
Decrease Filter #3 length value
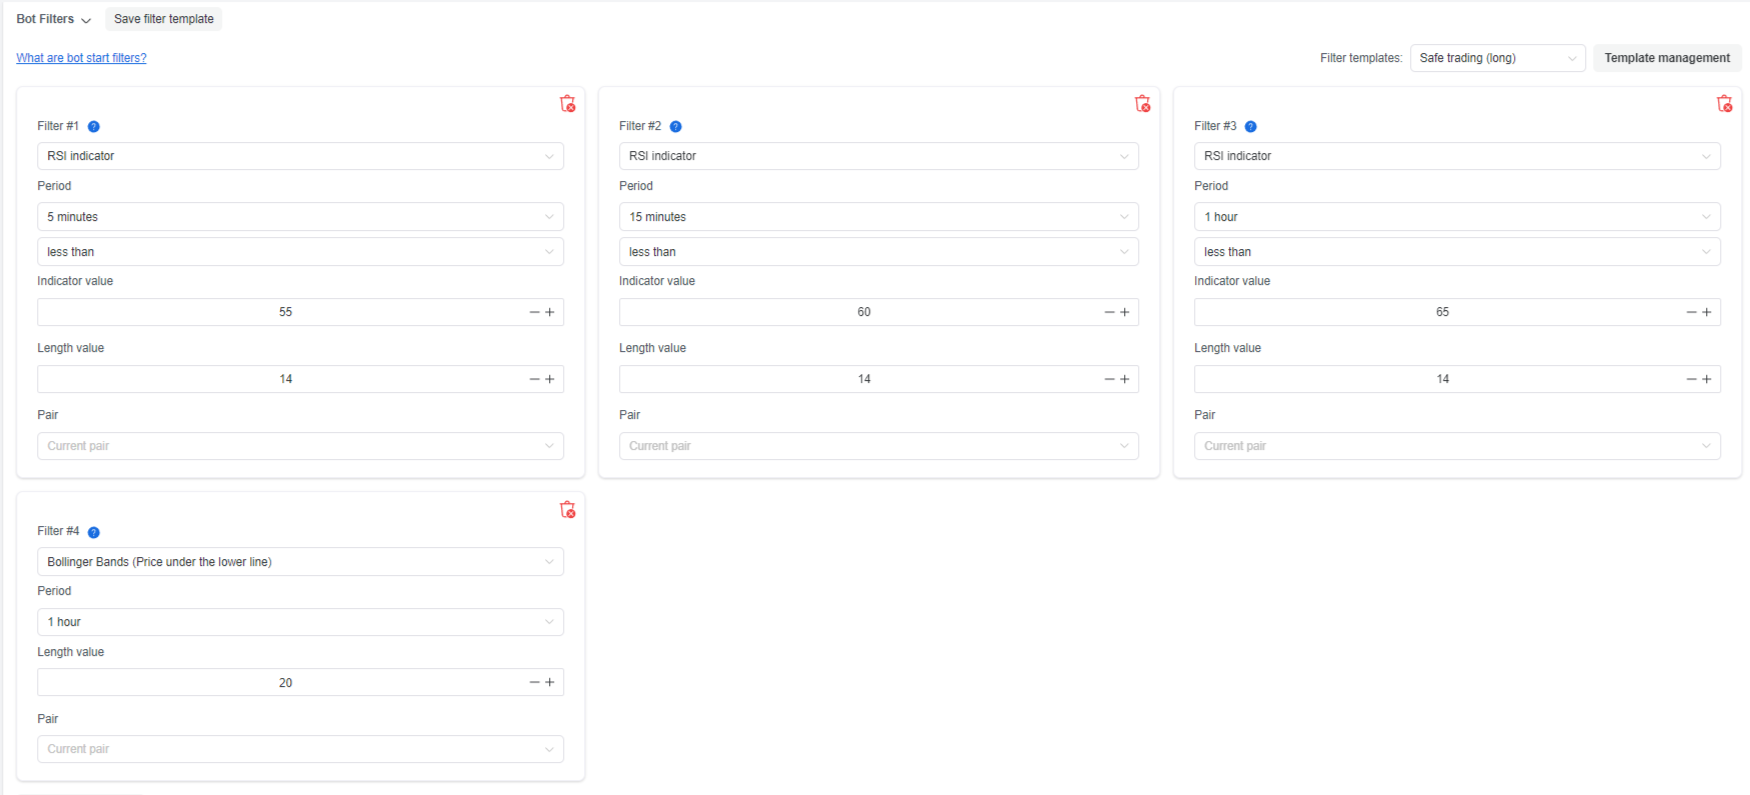[x=1691, y=380]
